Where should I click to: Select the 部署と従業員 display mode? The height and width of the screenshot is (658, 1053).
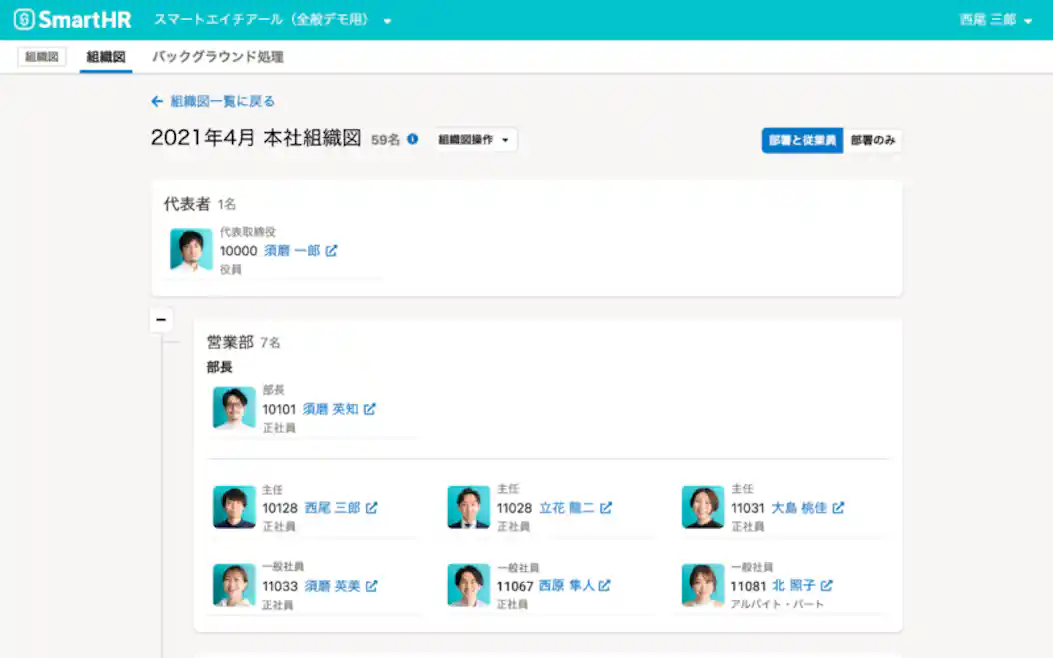pyautogui.click(x=801, y=141)
